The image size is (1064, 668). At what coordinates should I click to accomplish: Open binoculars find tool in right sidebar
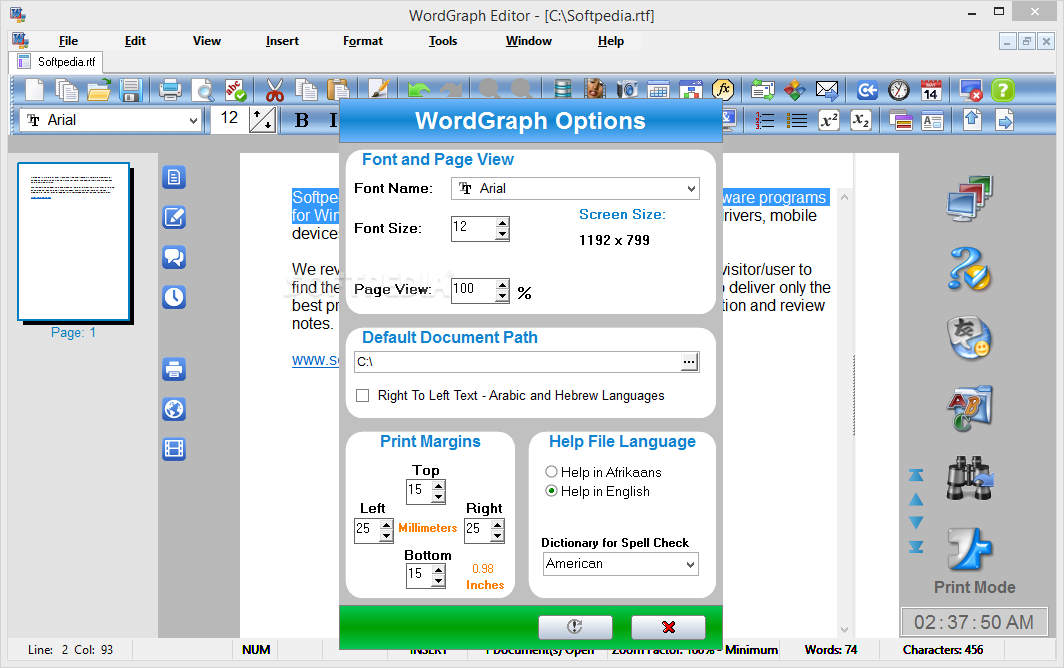(970, 478)
